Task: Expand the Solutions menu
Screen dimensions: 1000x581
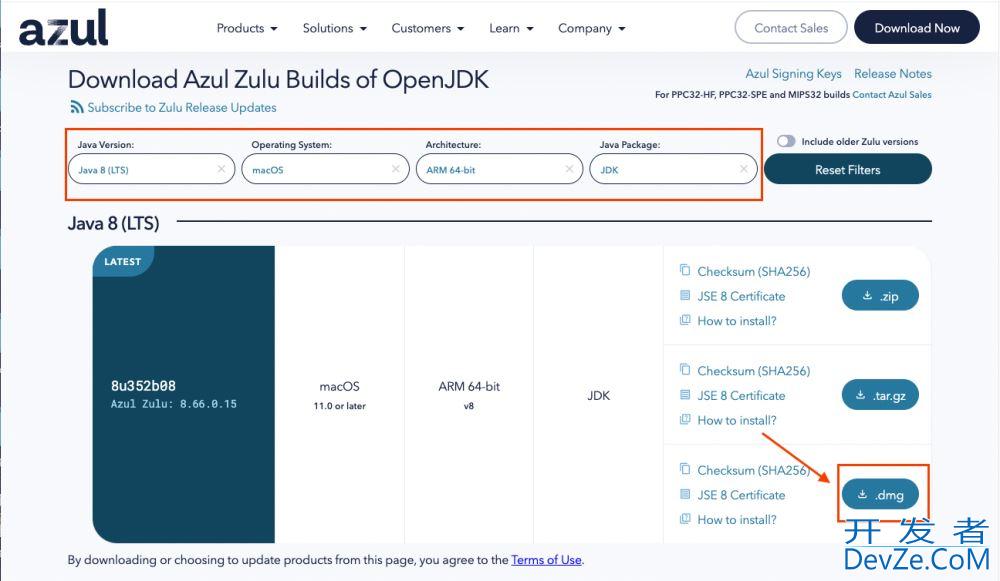Action: coord(335,28)
